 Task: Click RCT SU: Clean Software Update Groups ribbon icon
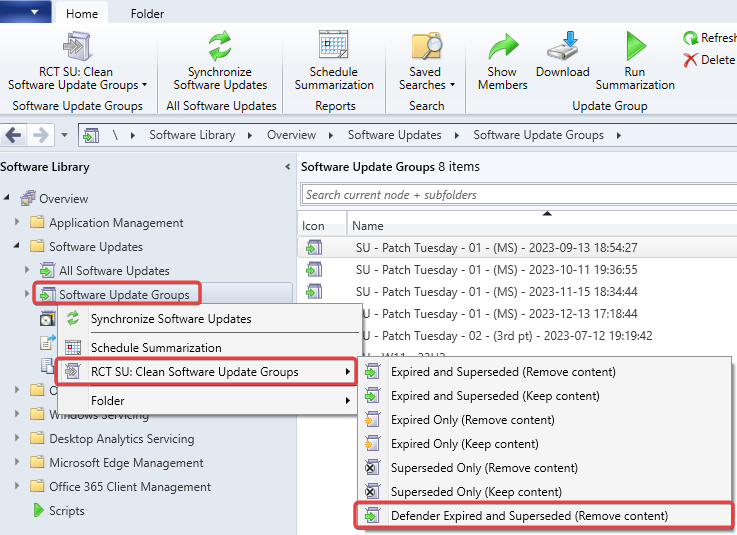(x=77, y=47)
